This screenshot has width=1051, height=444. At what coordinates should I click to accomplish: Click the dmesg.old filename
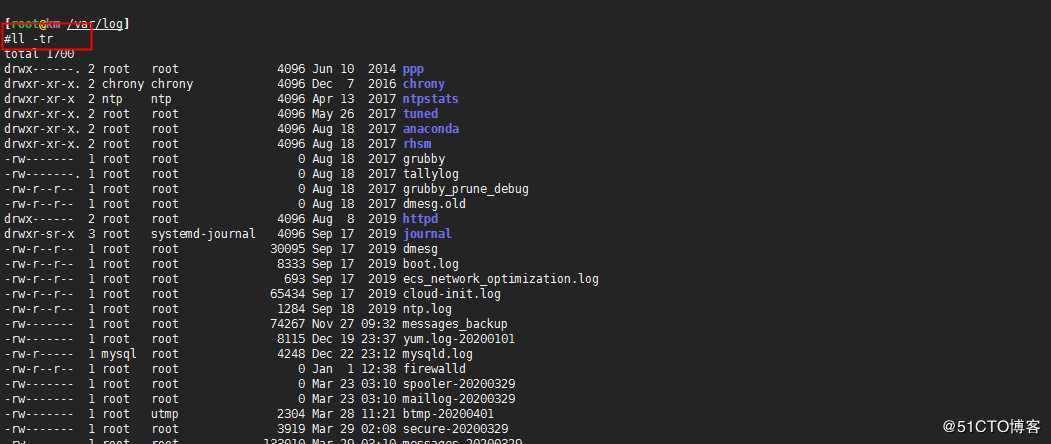click(x=434, y=204)
